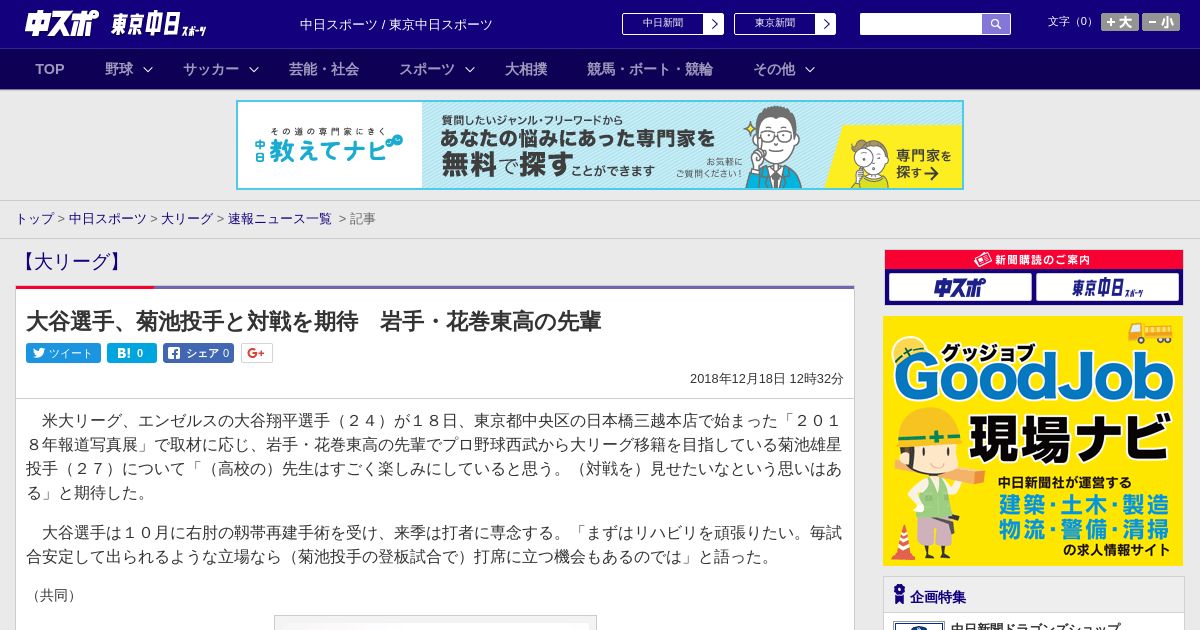This screenshot has height=630, width=1200.
Task: Open the GoodJob 現場ナビ advertisement
Action: coord(1033,441)
